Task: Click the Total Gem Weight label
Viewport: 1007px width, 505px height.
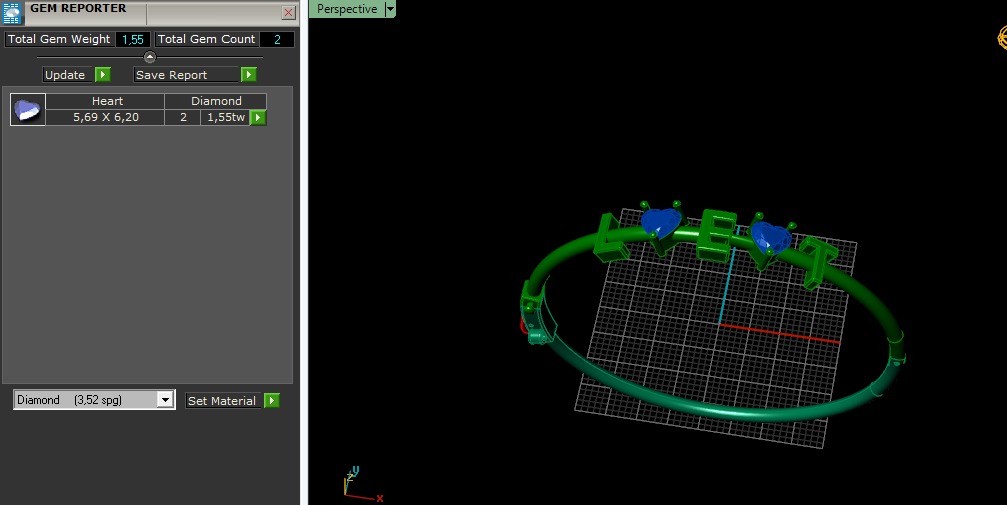Action: (59, 39)
